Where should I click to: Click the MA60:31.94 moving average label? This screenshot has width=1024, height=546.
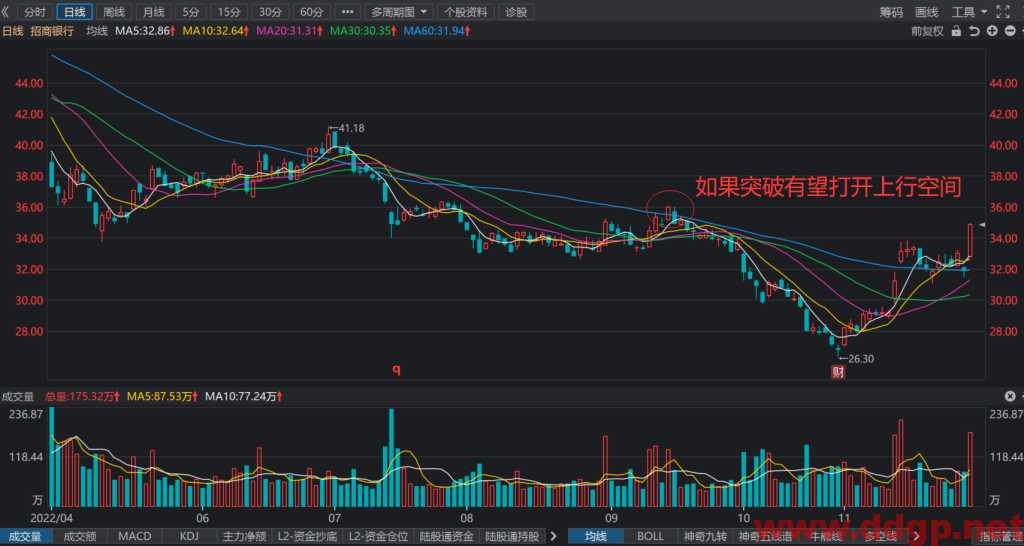click(438, 31)
